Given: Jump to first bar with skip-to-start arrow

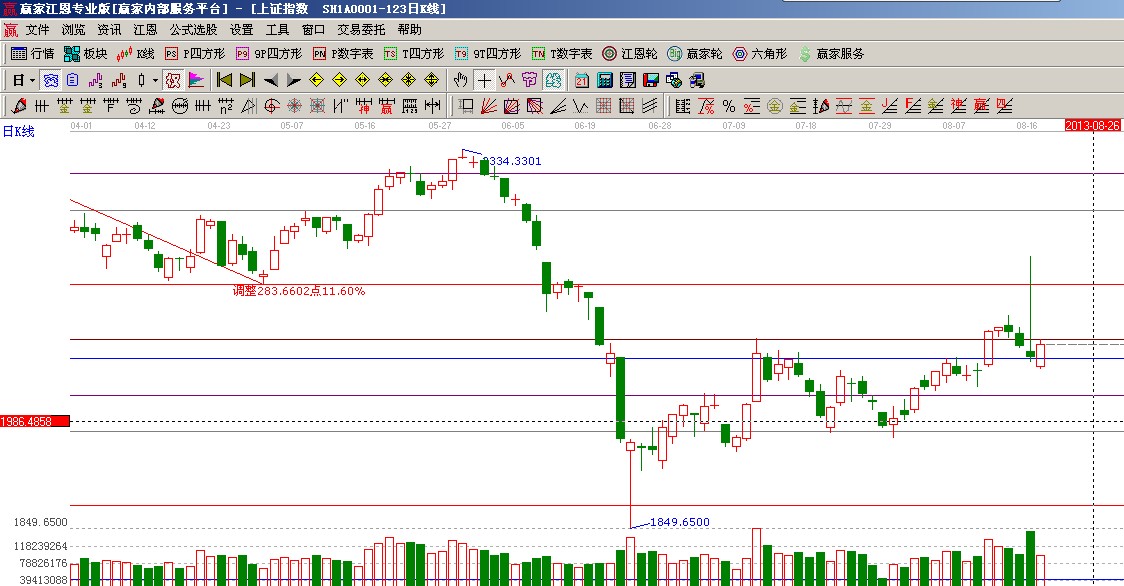Looking at the screenshot, I should [224, 80].
